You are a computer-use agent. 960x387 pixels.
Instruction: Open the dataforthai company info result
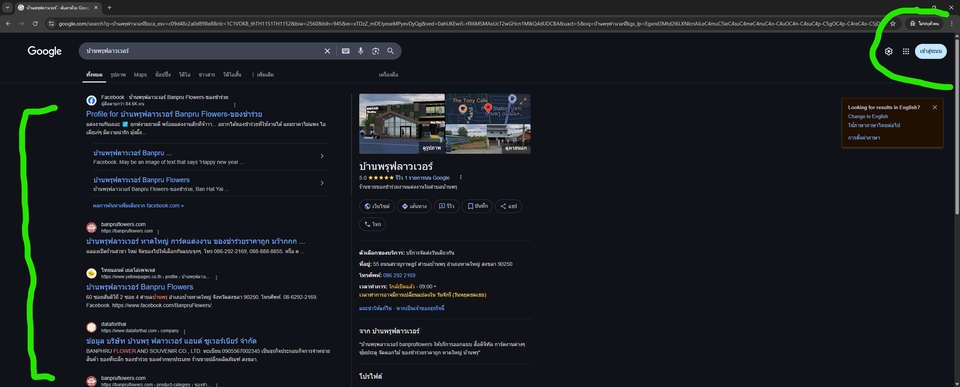click(x=171, y=340)
